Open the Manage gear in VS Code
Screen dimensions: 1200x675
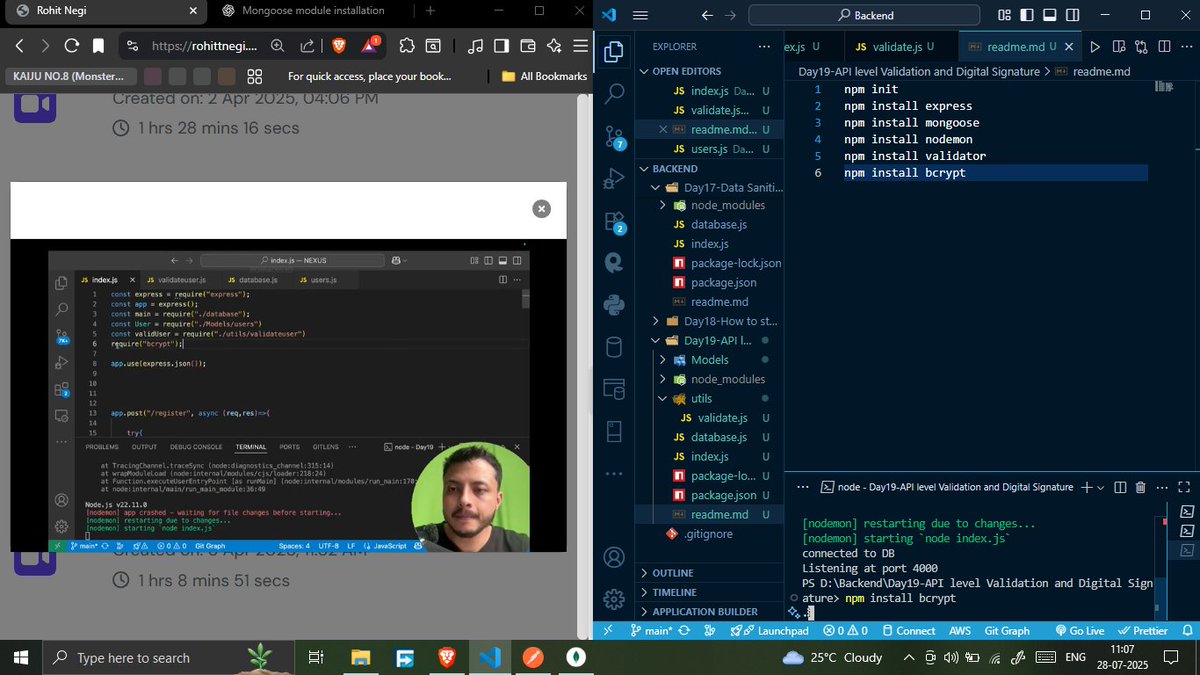pyautogui.click(x=614, y=600)
